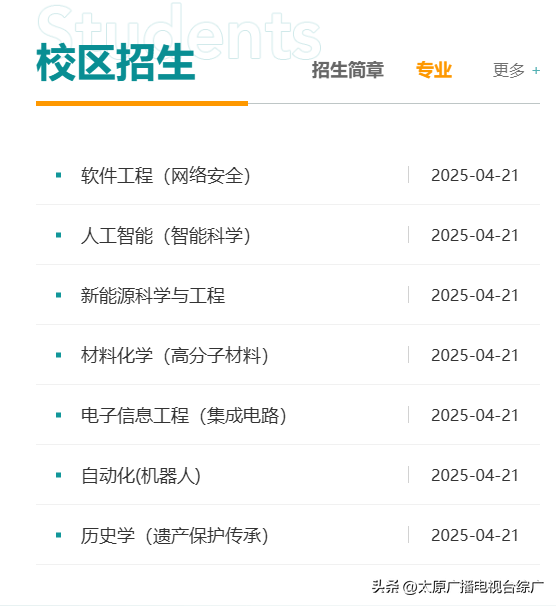Screen dimensions: 556x606
Task: Open 电子信息工程（集成电路） entry
Action: click(x=184, y=415)
